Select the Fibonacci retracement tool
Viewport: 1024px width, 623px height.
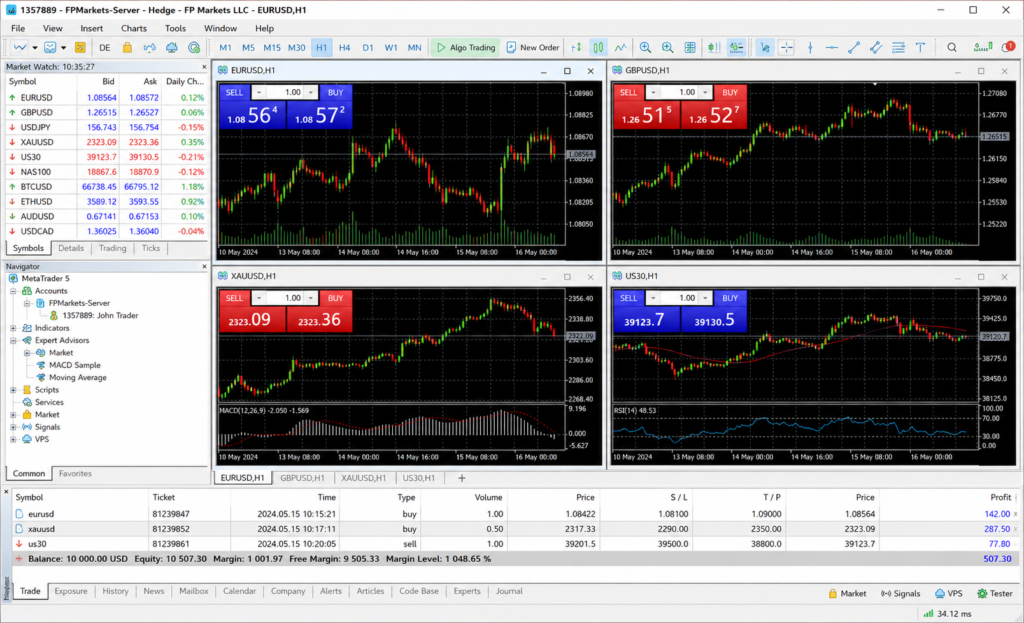899,48
